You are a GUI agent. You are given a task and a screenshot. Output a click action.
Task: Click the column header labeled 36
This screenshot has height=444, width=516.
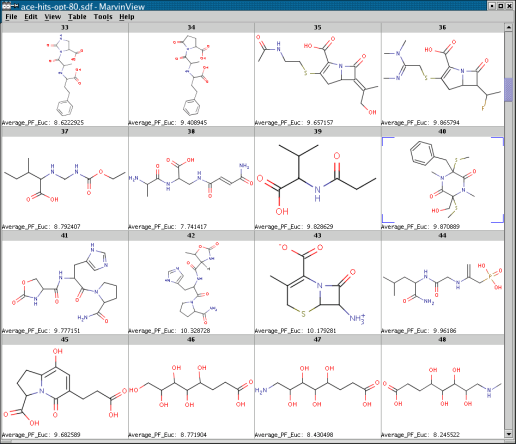442,27
